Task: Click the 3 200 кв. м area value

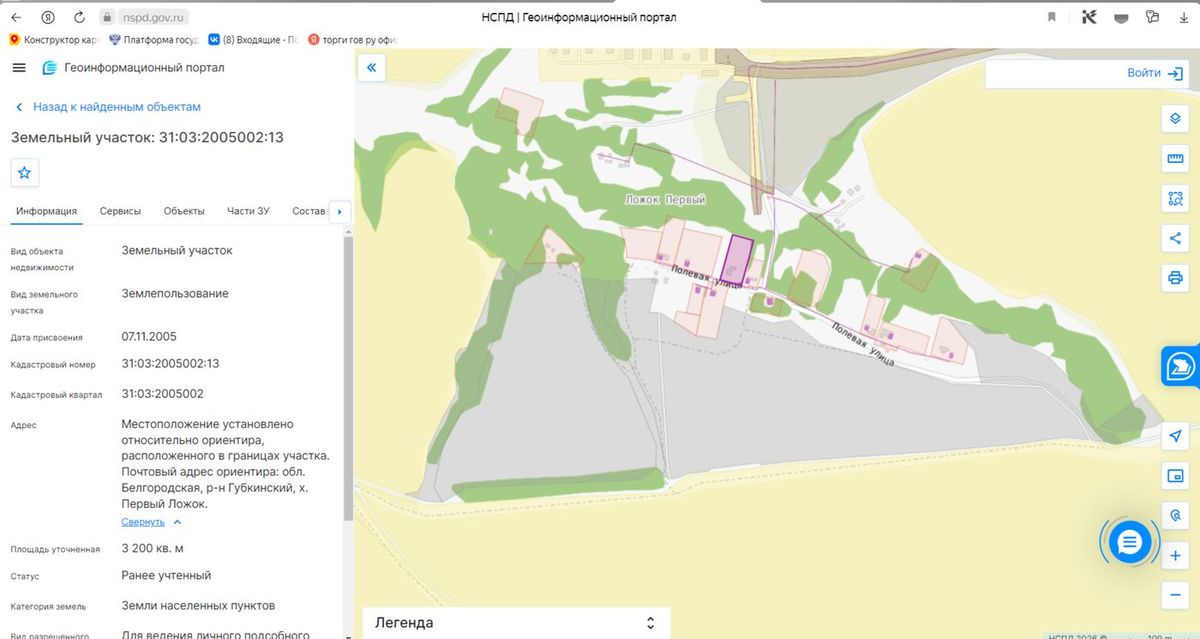Action: pos(152,549)
